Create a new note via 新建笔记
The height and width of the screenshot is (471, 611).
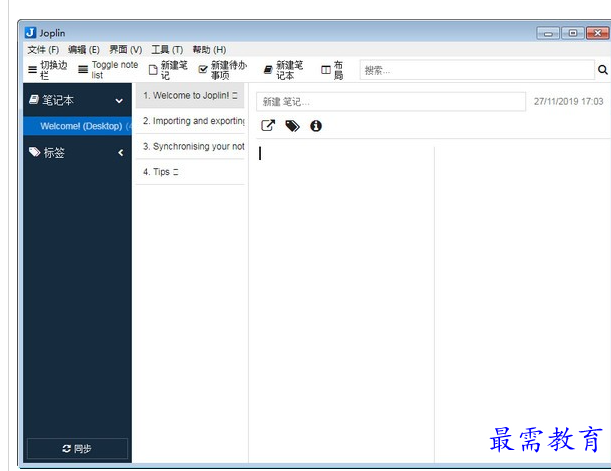click(x=168, y=70)
